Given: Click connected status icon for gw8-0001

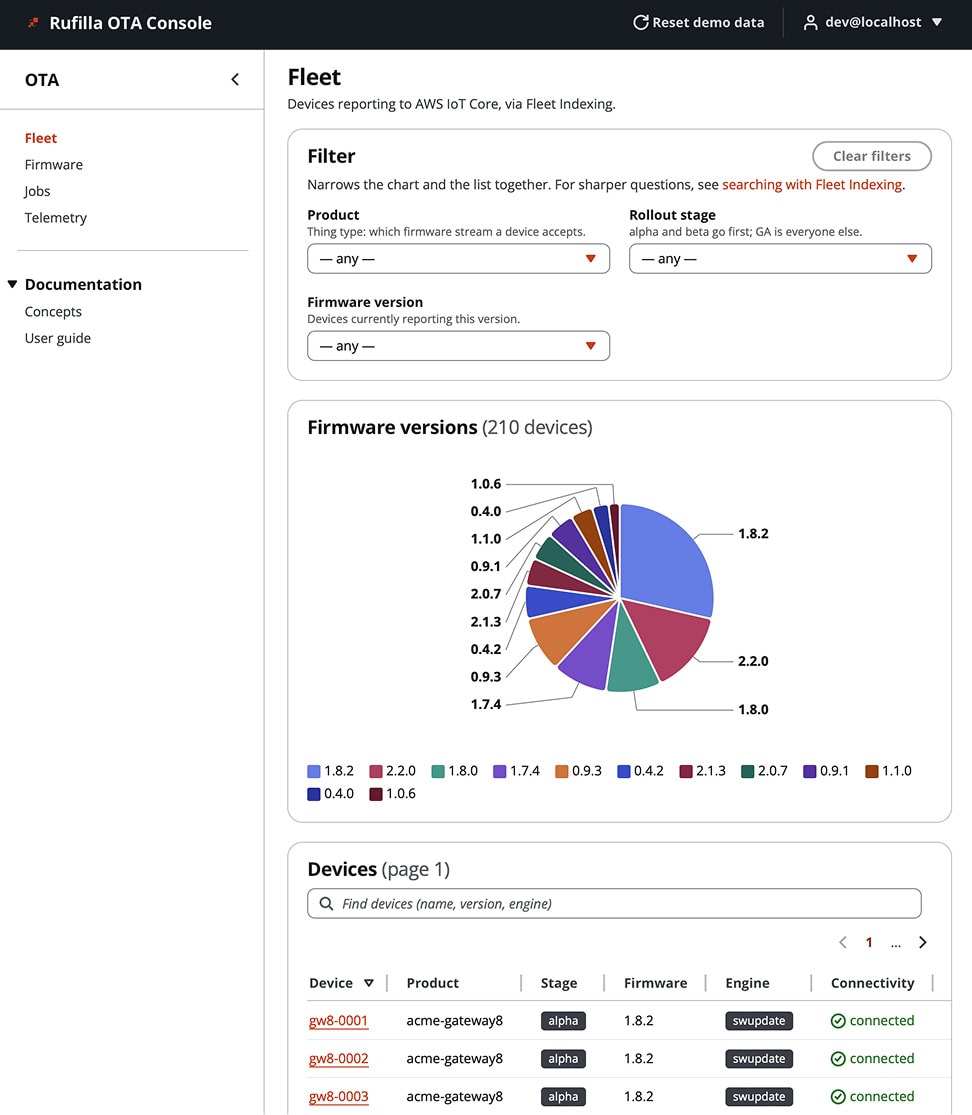Looking at the screenshot, I should click(x=838, y=1020).
